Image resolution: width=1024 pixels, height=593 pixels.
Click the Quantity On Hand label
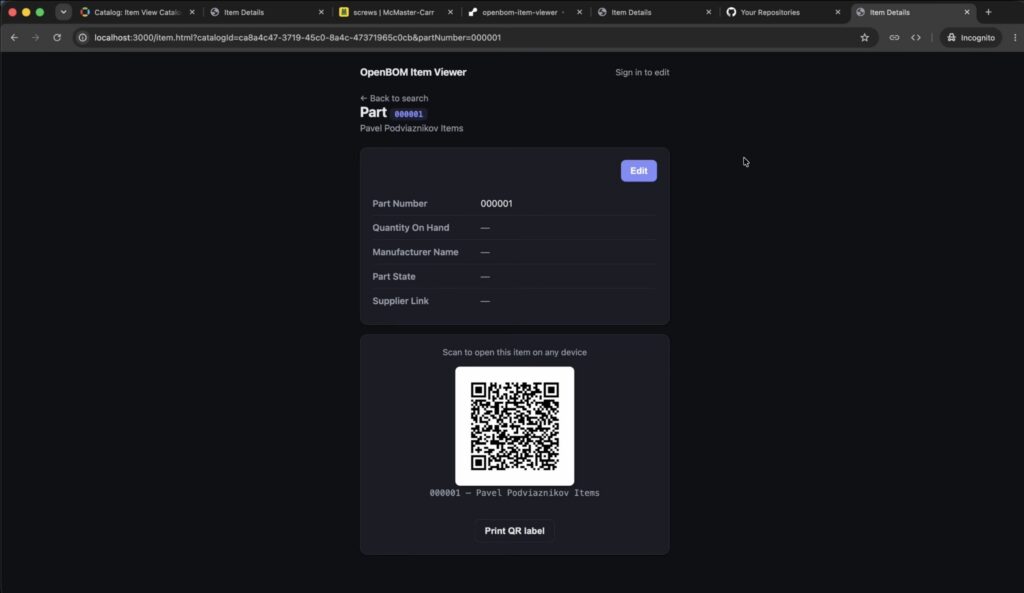[411, 228]
